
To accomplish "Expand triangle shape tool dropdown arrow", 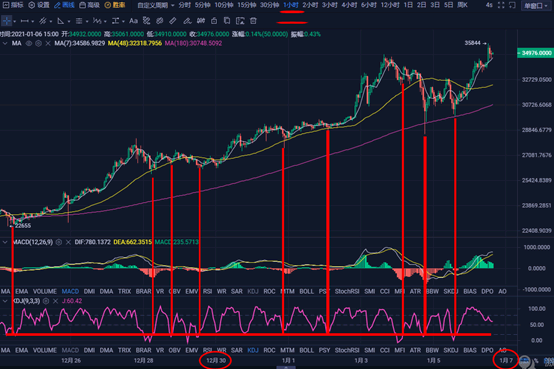I will 69,22.
